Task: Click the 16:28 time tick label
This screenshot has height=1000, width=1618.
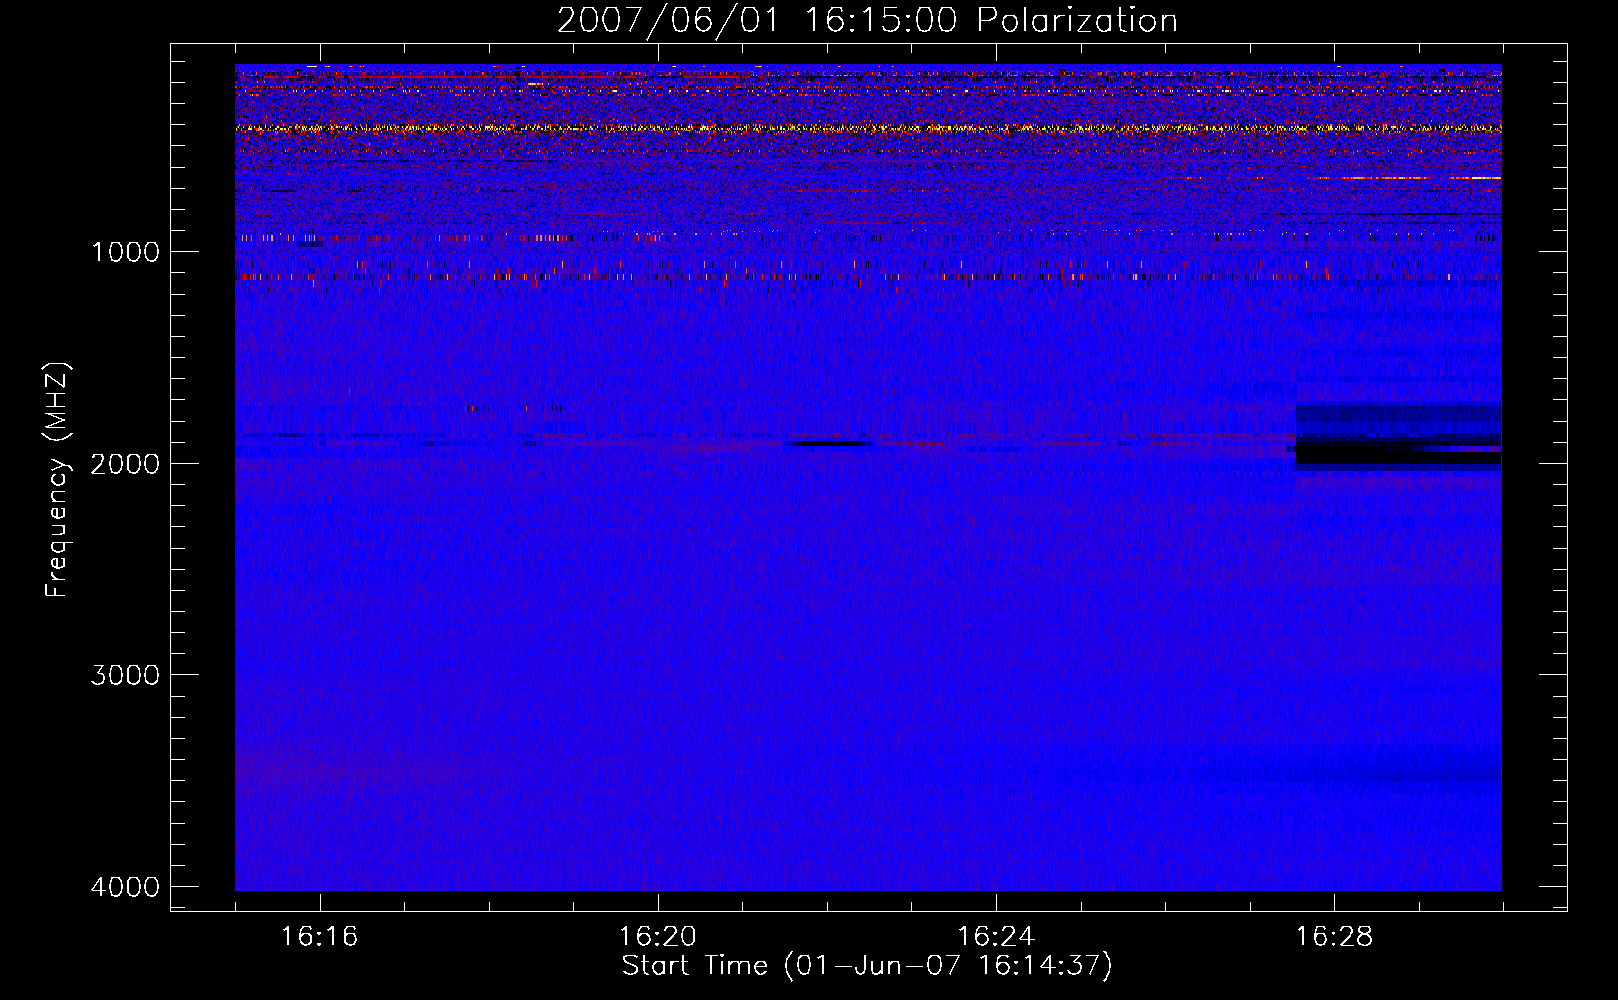Action: click(1334, 937)
